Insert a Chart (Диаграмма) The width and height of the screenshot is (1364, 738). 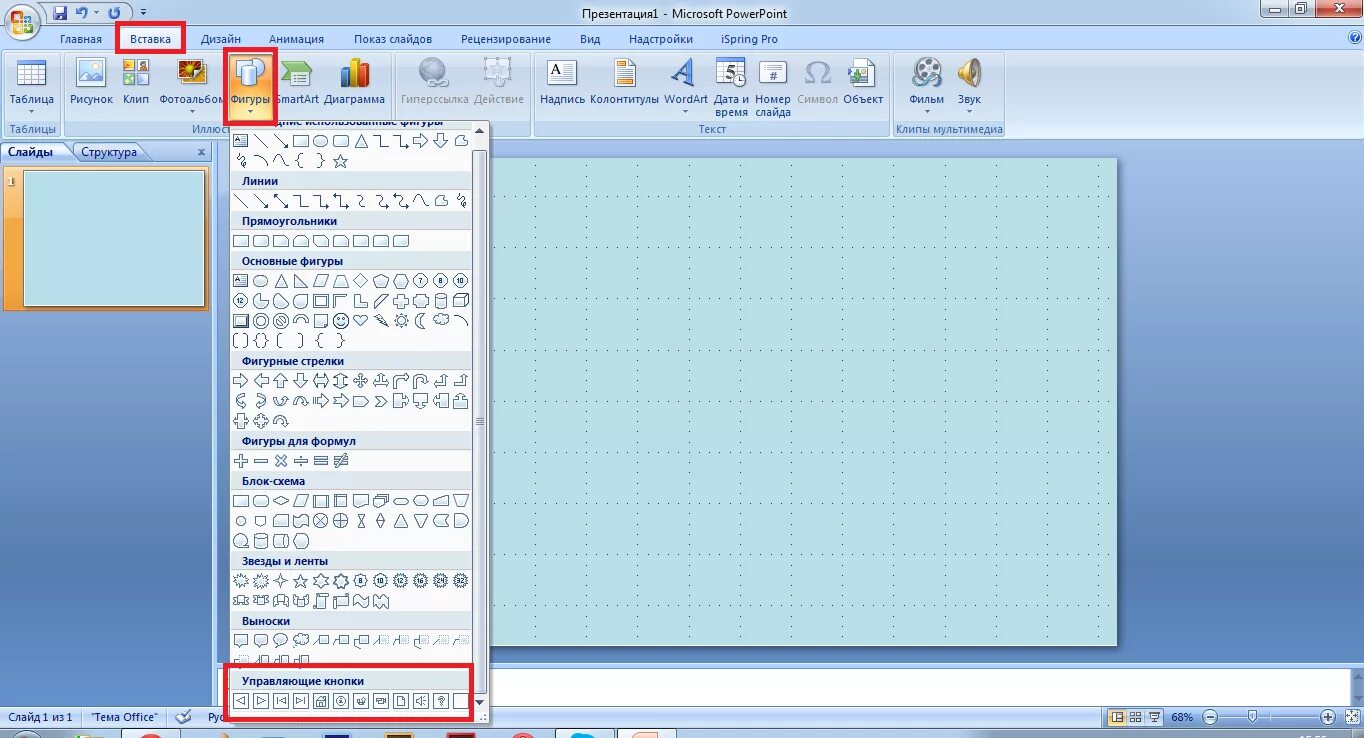(354, 83)
